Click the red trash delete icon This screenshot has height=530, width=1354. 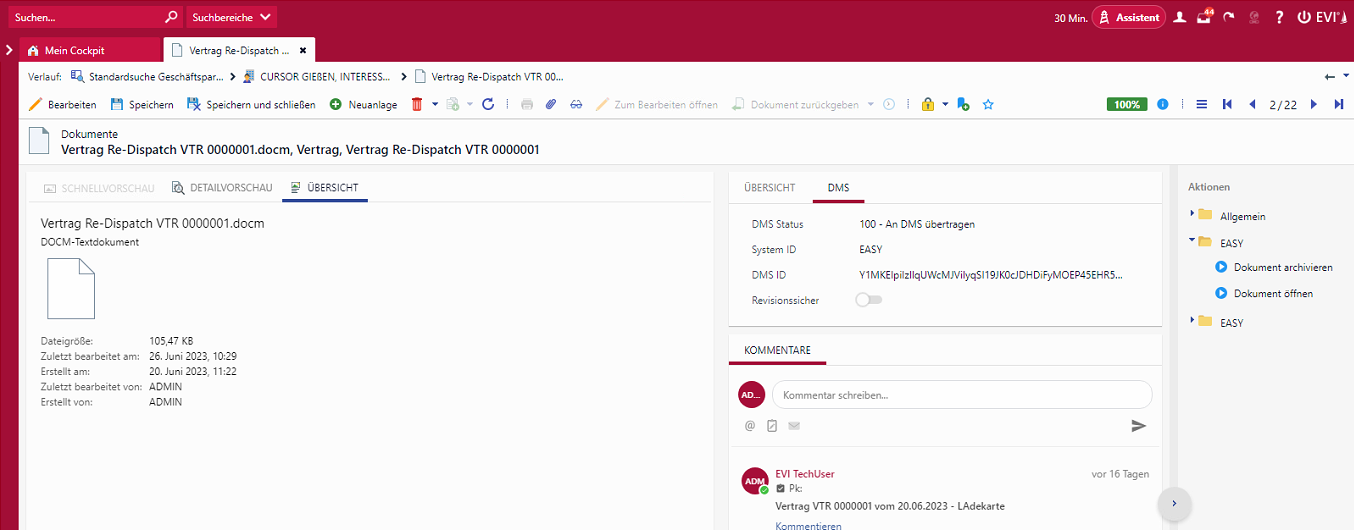click(418, 105)
